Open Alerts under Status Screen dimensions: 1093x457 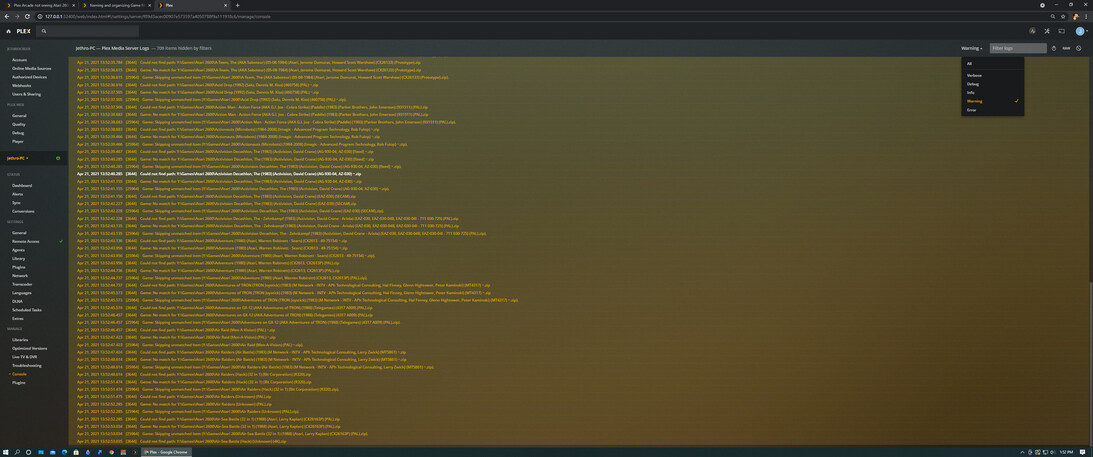[x=18, y=194]
